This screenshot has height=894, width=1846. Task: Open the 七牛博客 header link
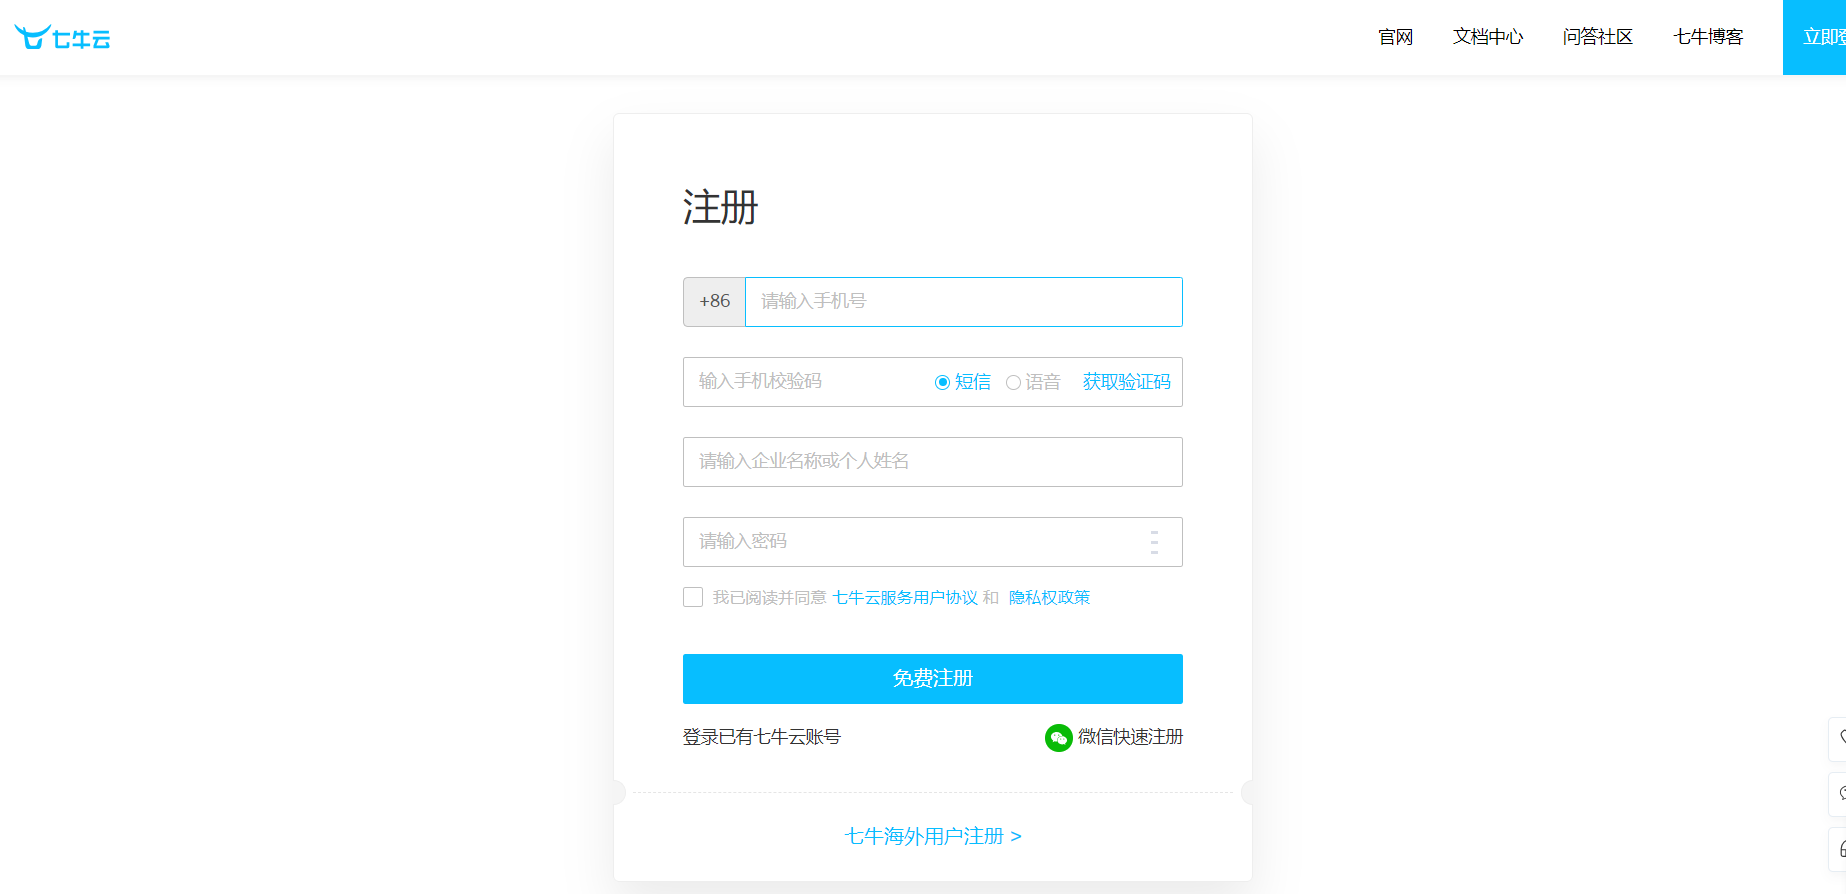1708,37
